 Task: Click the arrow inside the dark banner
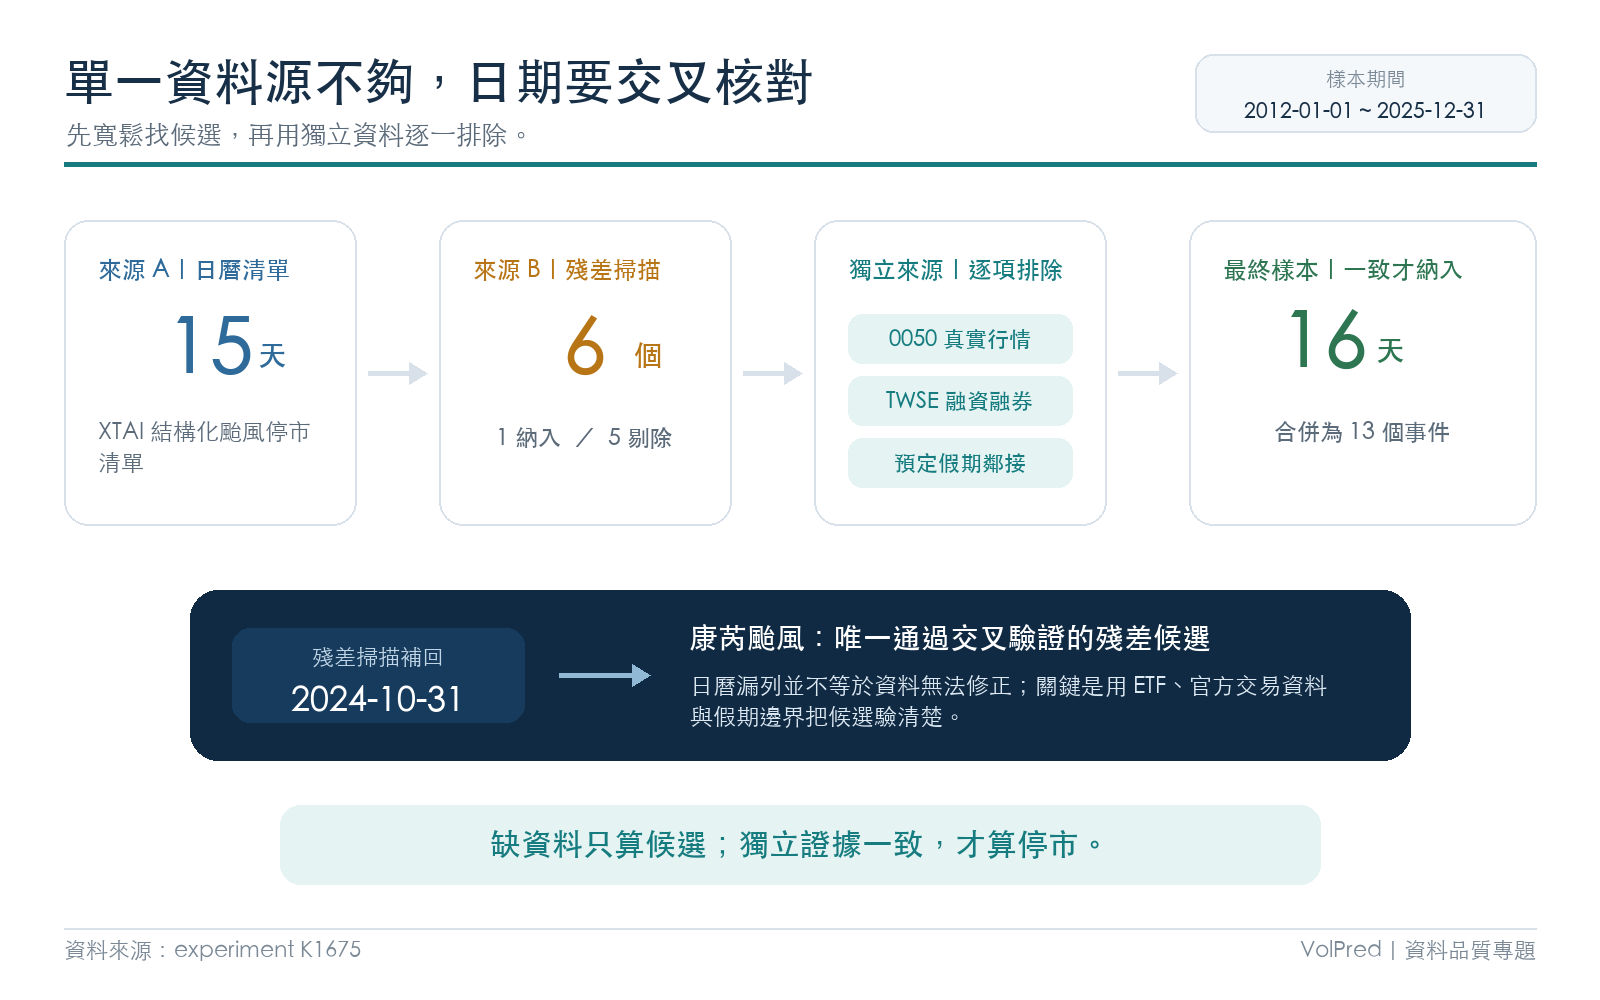604,676
